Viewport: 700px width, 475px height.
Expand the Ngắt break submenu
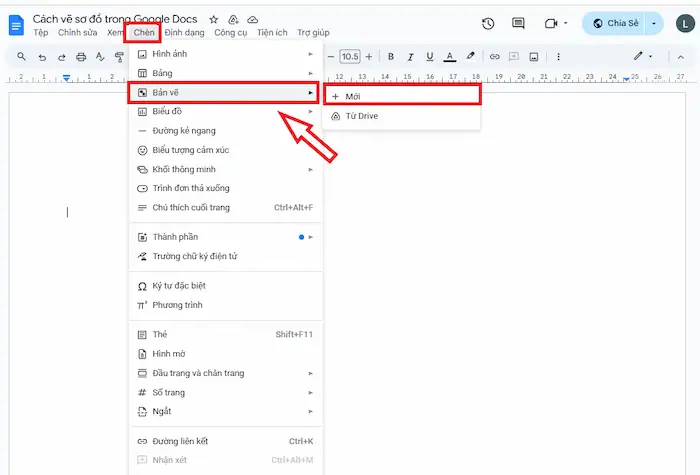tap(225, 412)
